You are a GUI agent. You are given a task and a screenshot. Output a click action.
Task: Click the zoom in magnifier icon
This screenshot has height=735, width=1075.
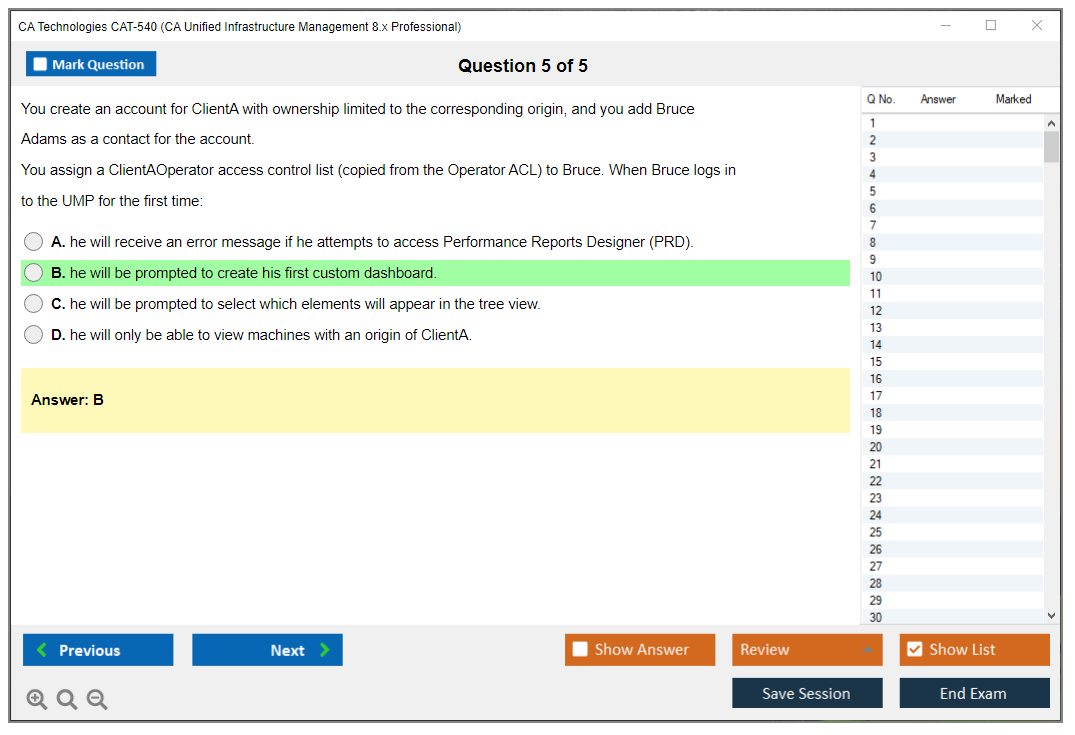click(37, 700)
